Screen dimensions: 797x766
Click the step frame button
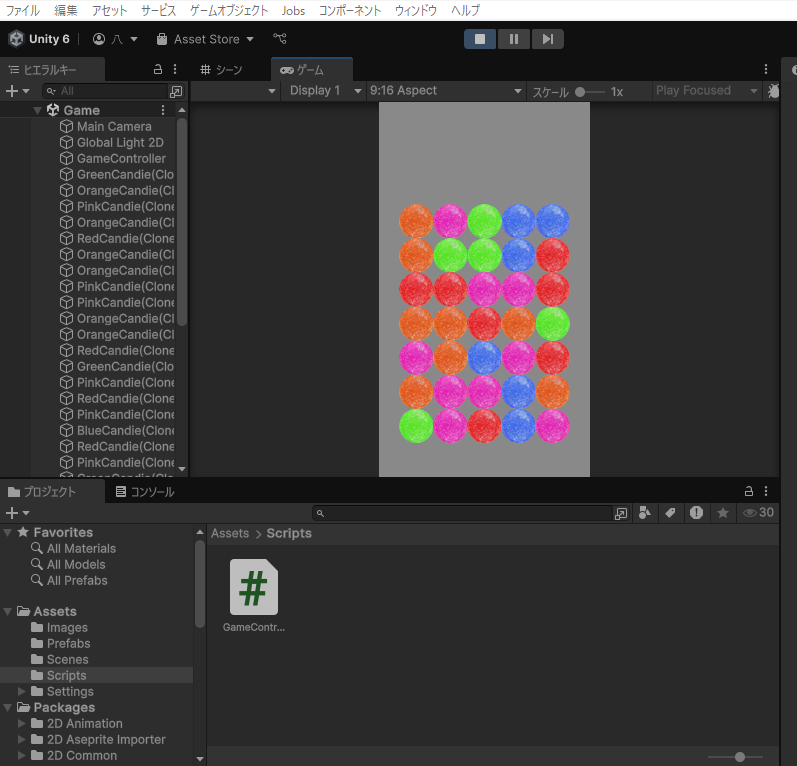(547, 39)
